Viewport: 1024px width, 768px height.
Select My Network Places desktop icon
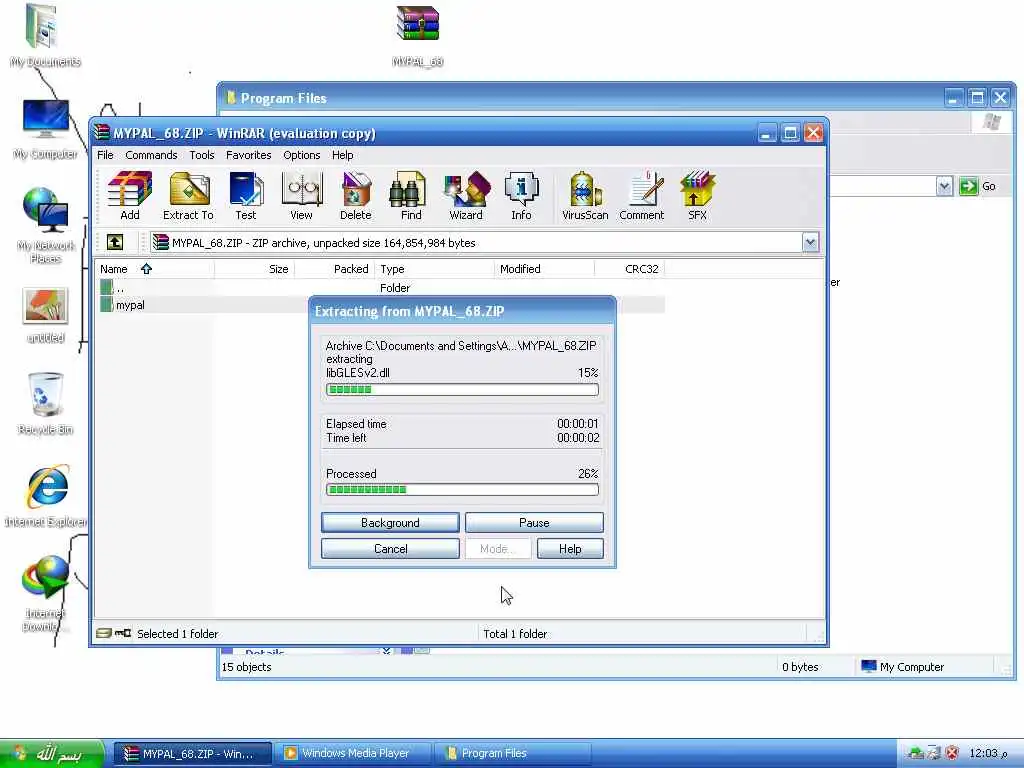[x=45, y=225]
